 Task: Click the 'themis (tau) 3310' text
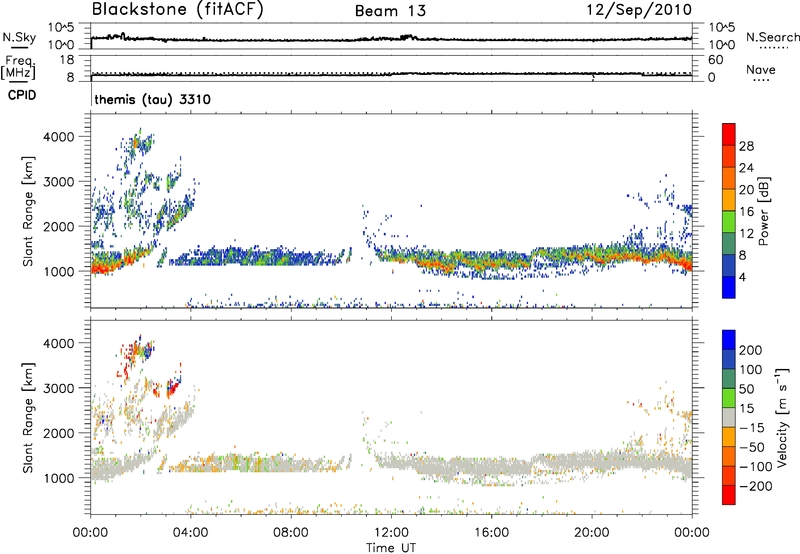[153, 99]
